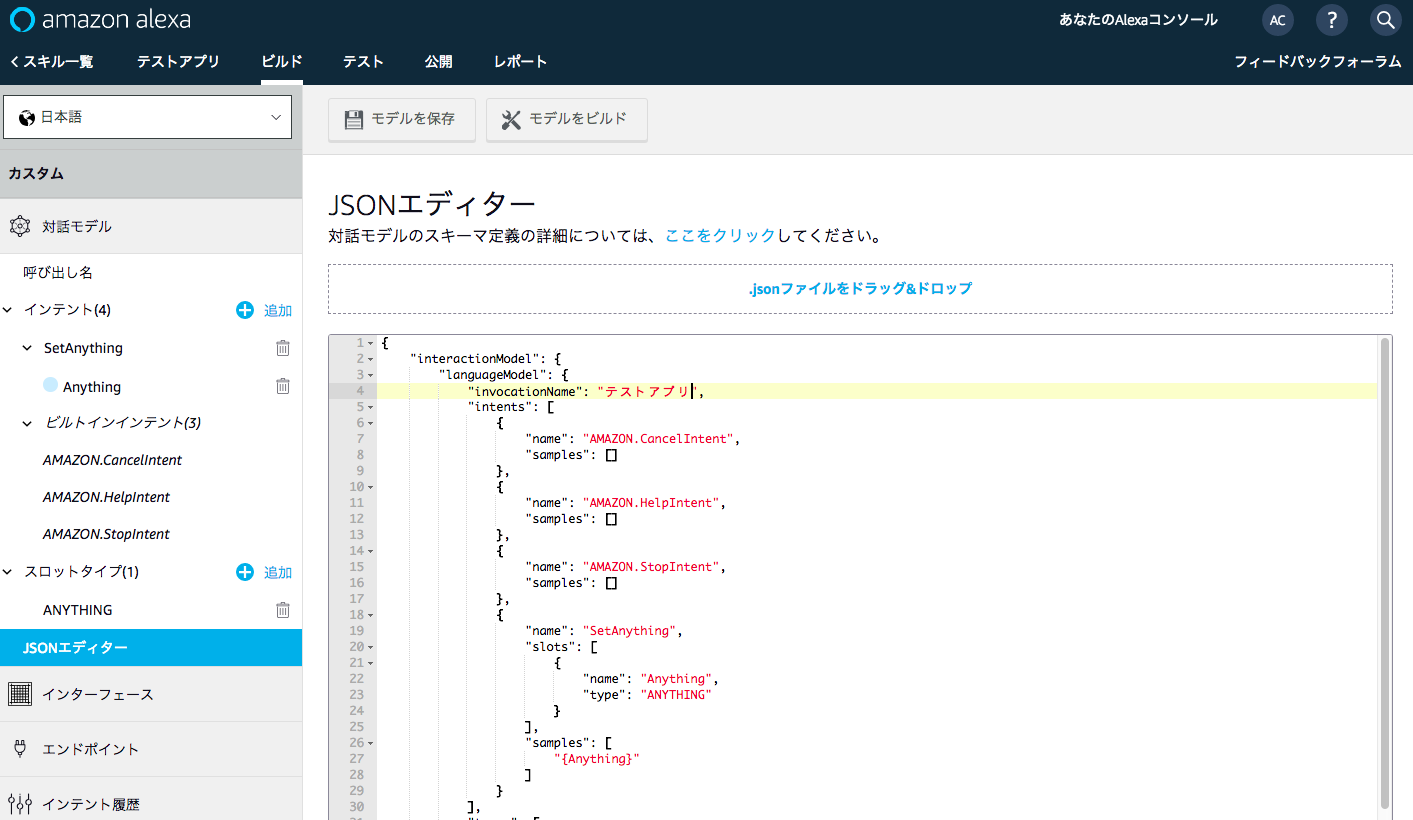Click the インテント履歴 sliders icon

pos(19,803)
